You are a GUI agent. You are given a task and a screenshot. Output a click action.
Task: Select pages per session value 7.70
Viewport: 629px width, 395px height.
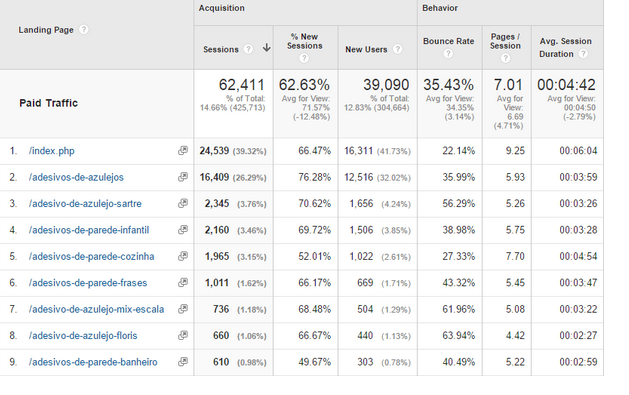[515, 256]
